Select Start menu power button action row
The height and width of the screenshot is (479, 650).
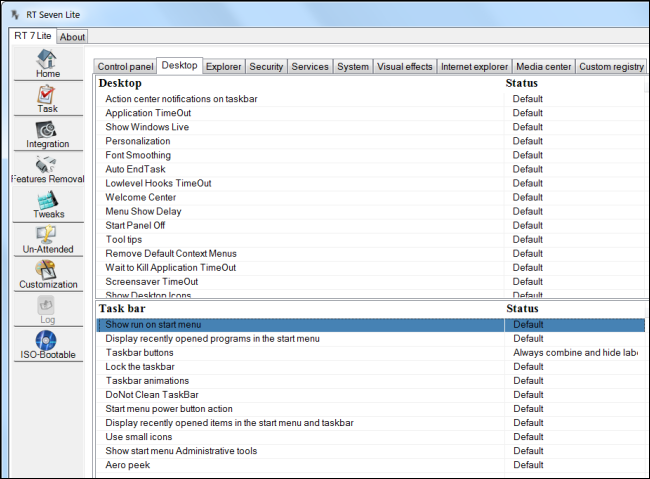pyautogui.click(x=371, y=409)
